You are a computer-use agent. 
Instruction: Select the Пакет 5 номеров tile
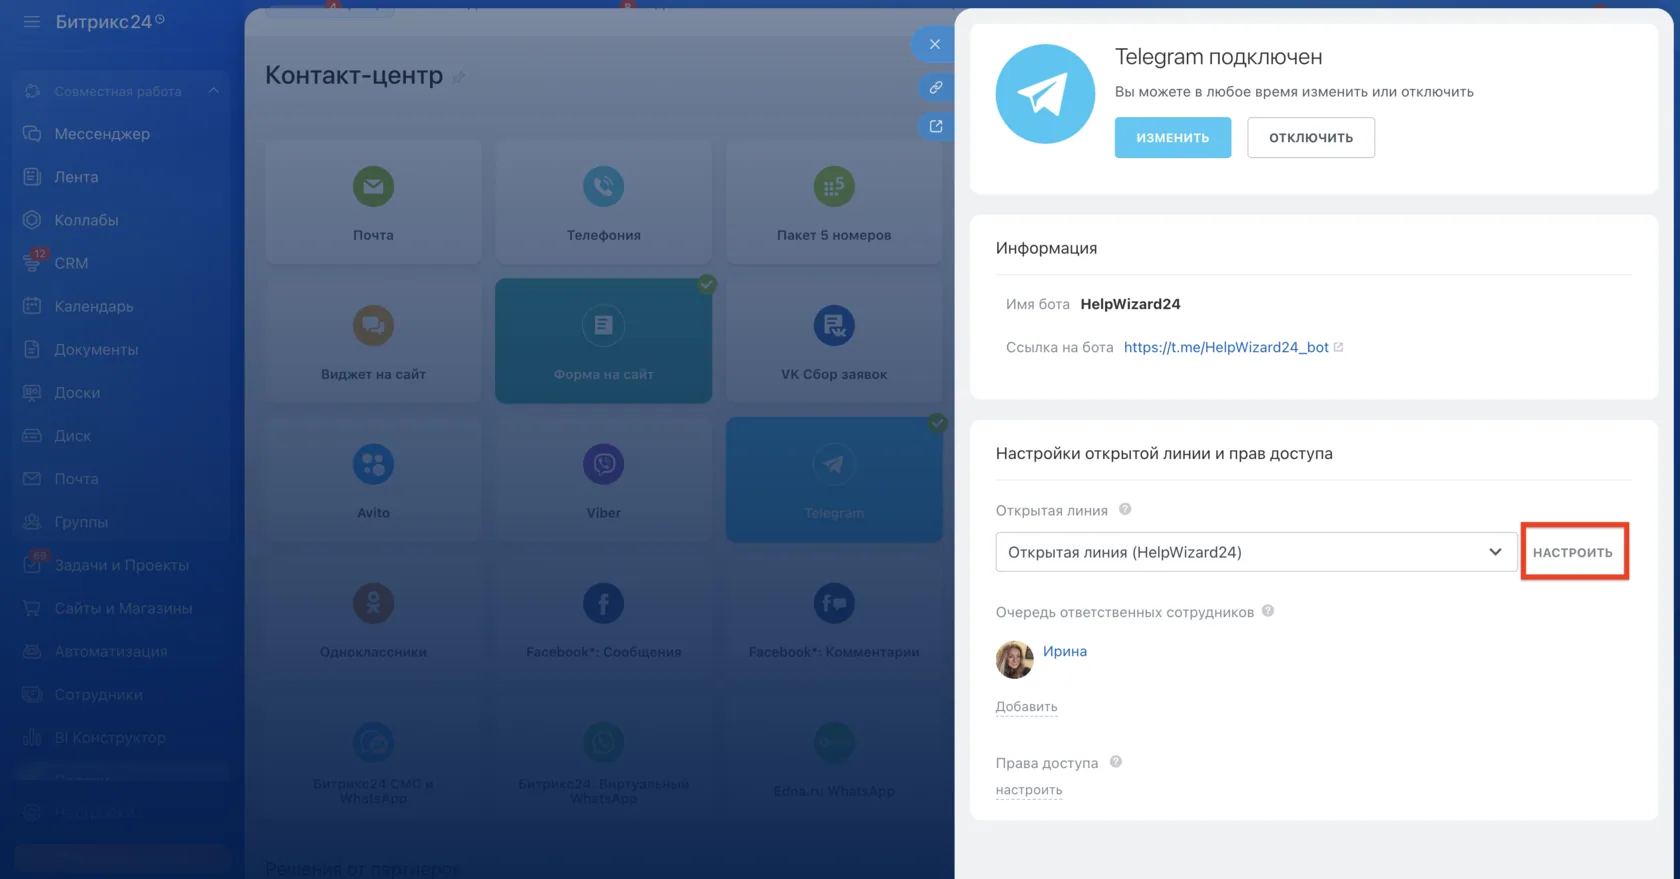tap(834, 202)
